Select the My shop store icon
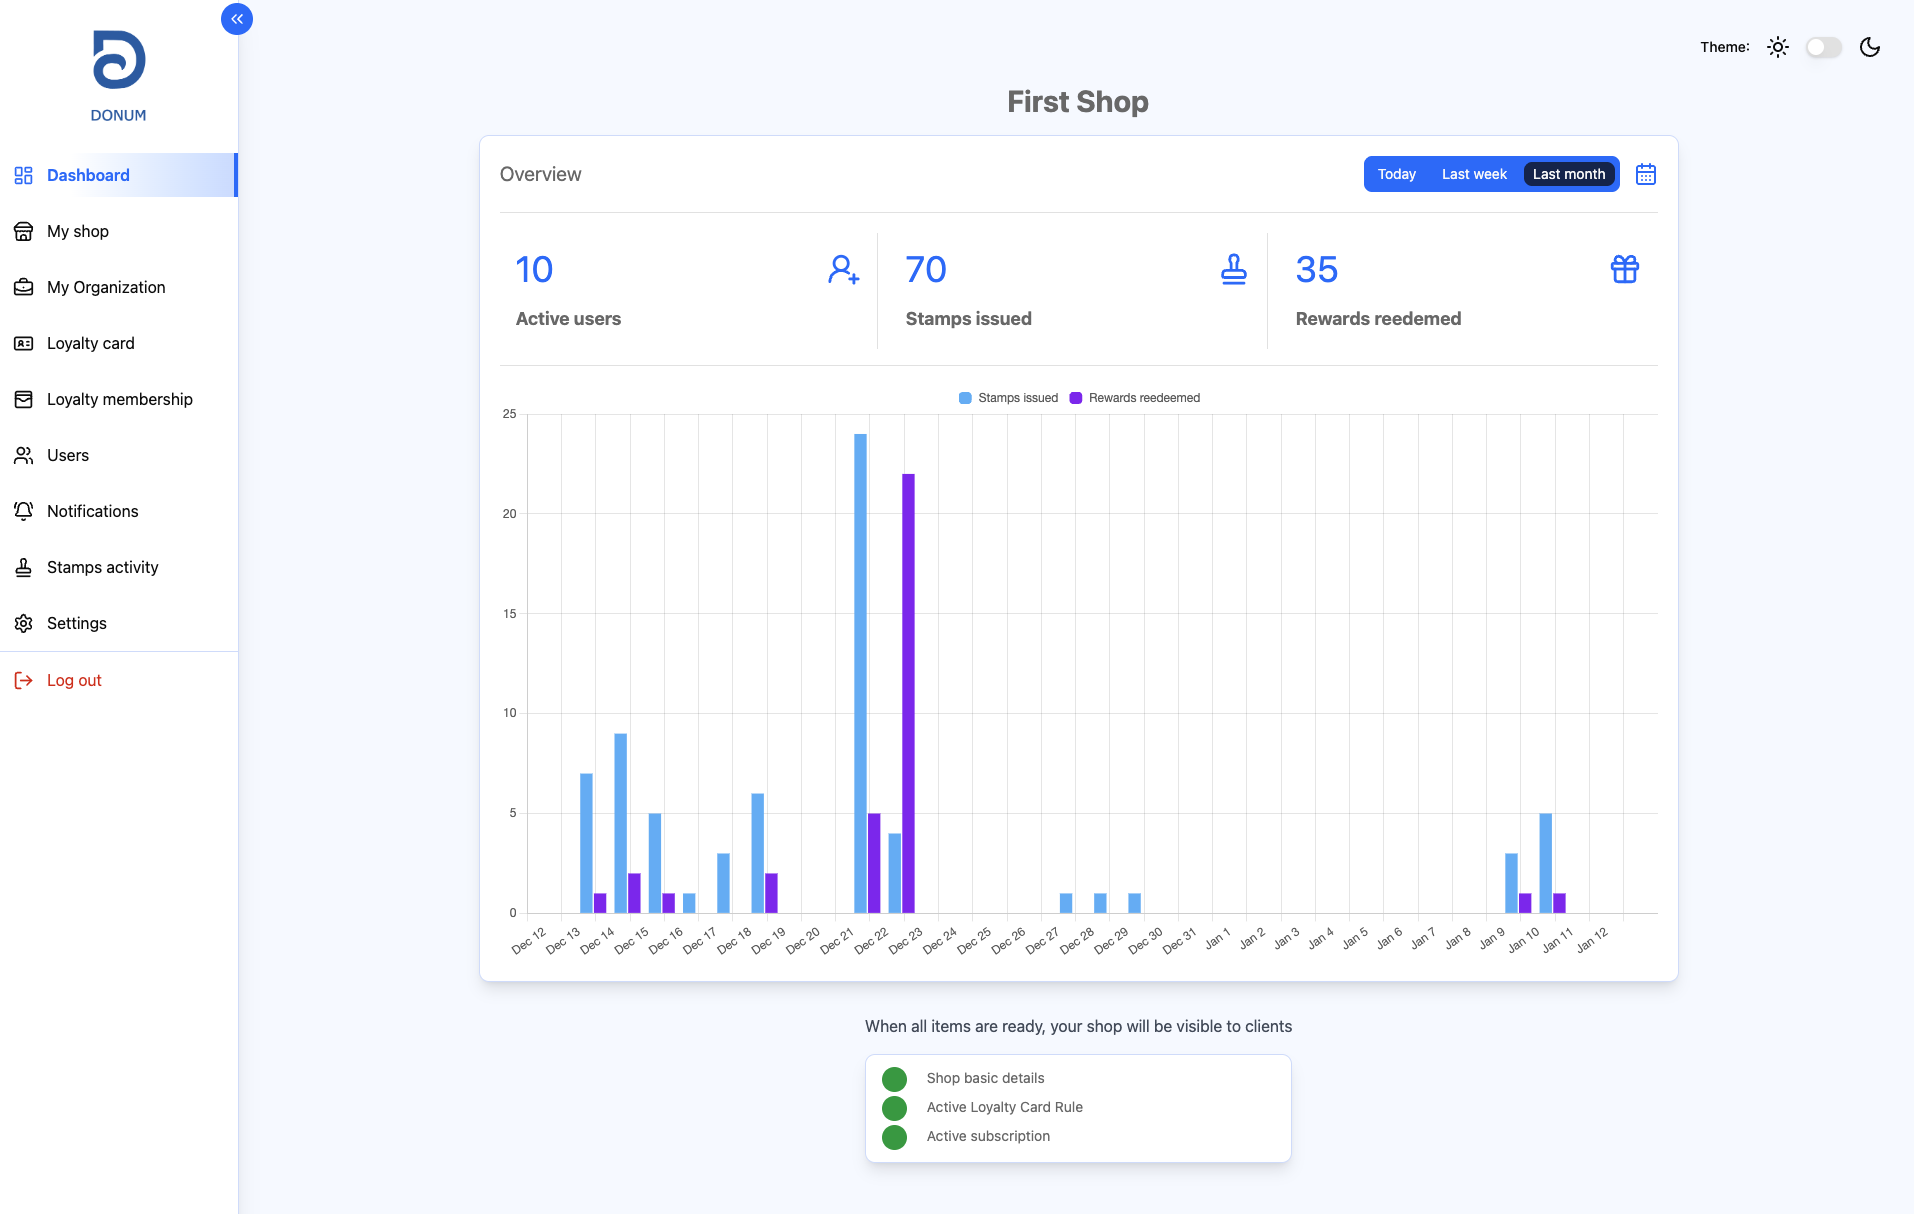This screenshot has width=1914, height=1214. 23,231
